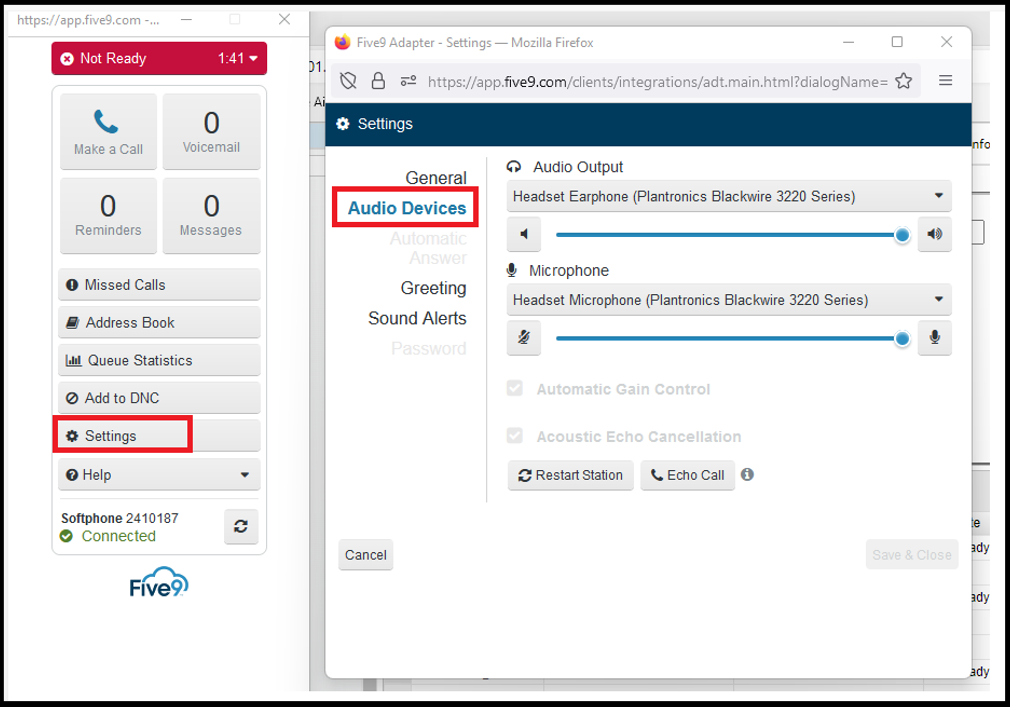
Task: Click the low volume speaker icon
Action: 524,234
